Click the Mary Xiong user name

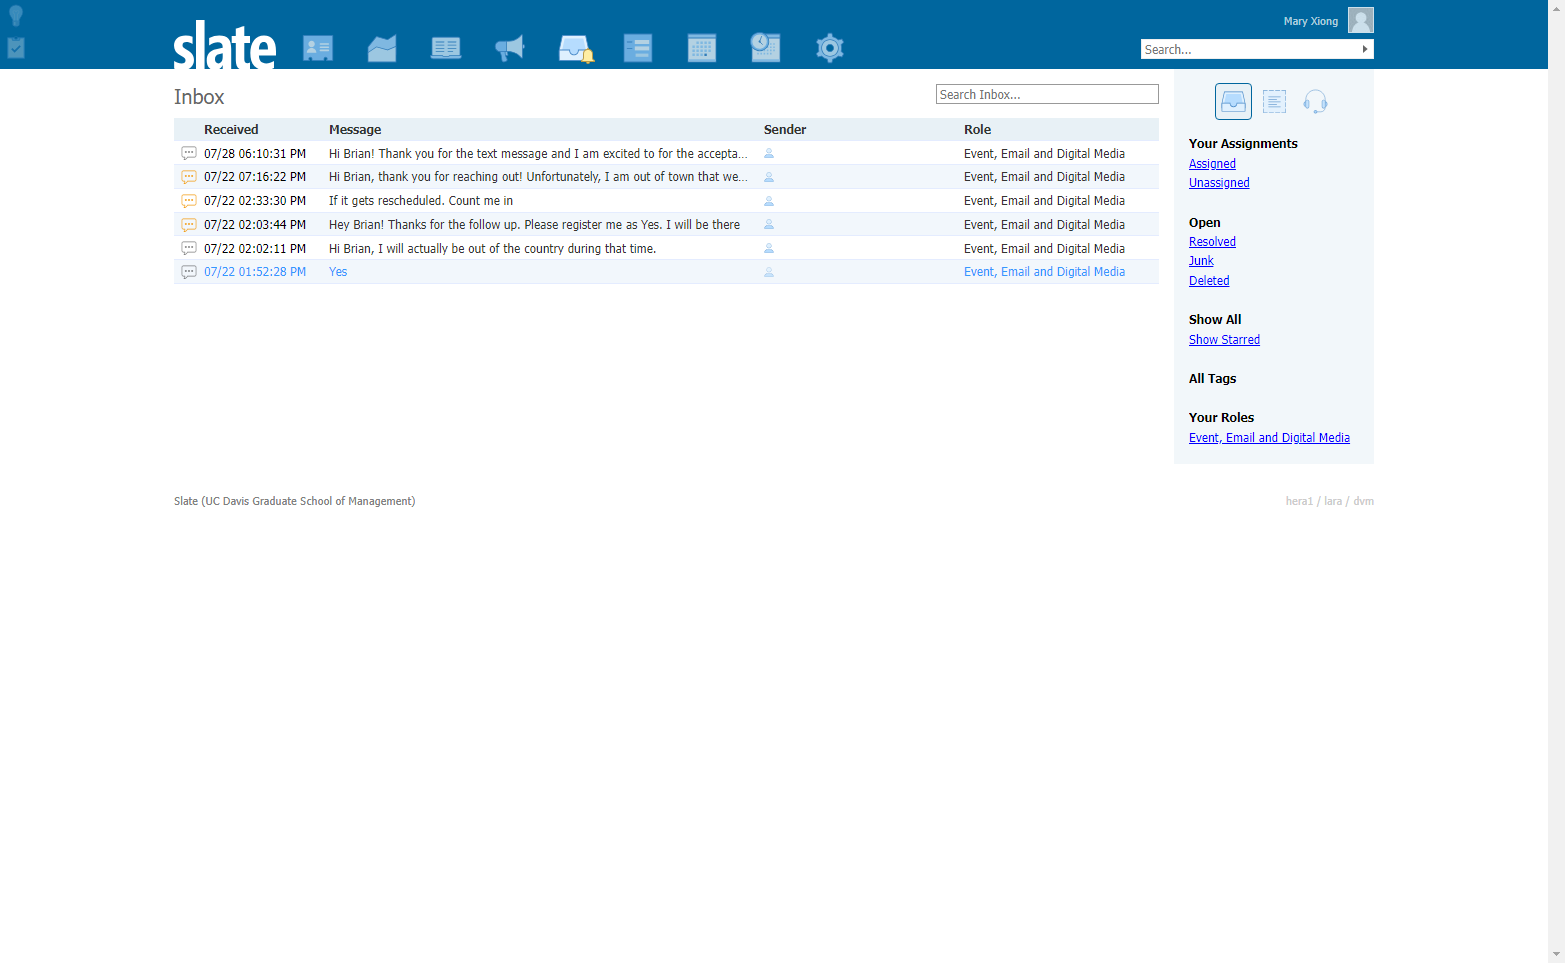pyautogui.click(x=1310, y=21)
